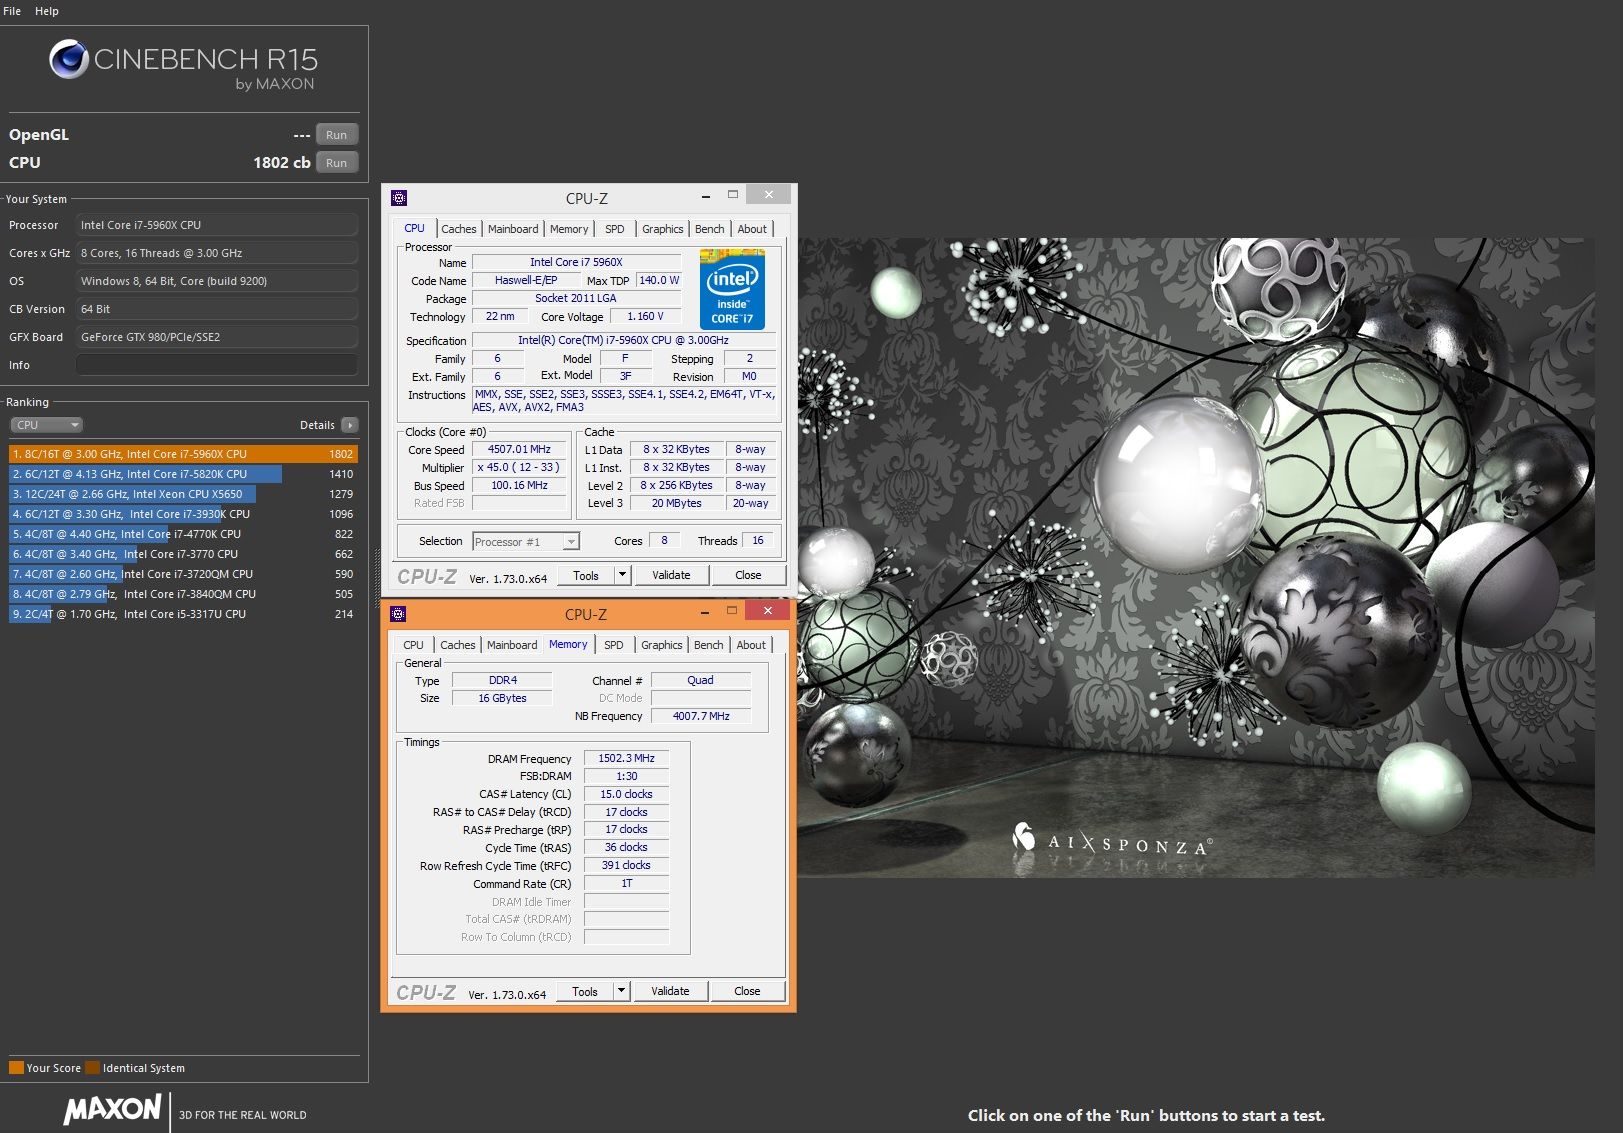Click NB Frequency value 4007.7 MHz
Screen dimensions: 1623x1133
(701, 716)
